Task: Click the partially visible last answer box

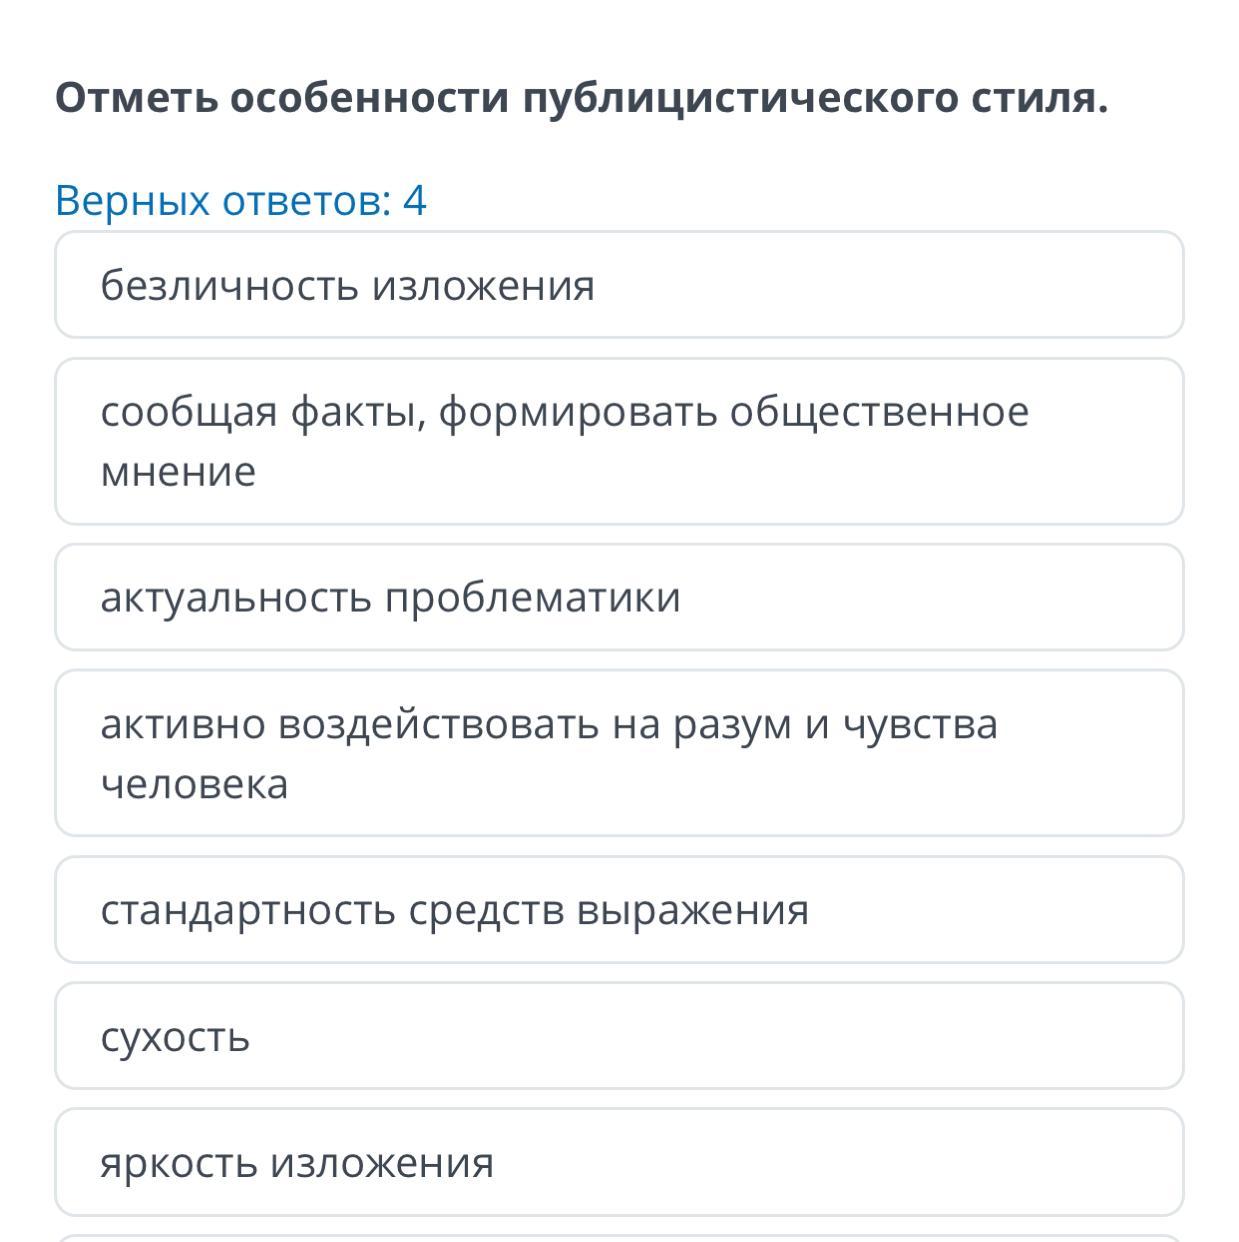Action: [618, 1238]
